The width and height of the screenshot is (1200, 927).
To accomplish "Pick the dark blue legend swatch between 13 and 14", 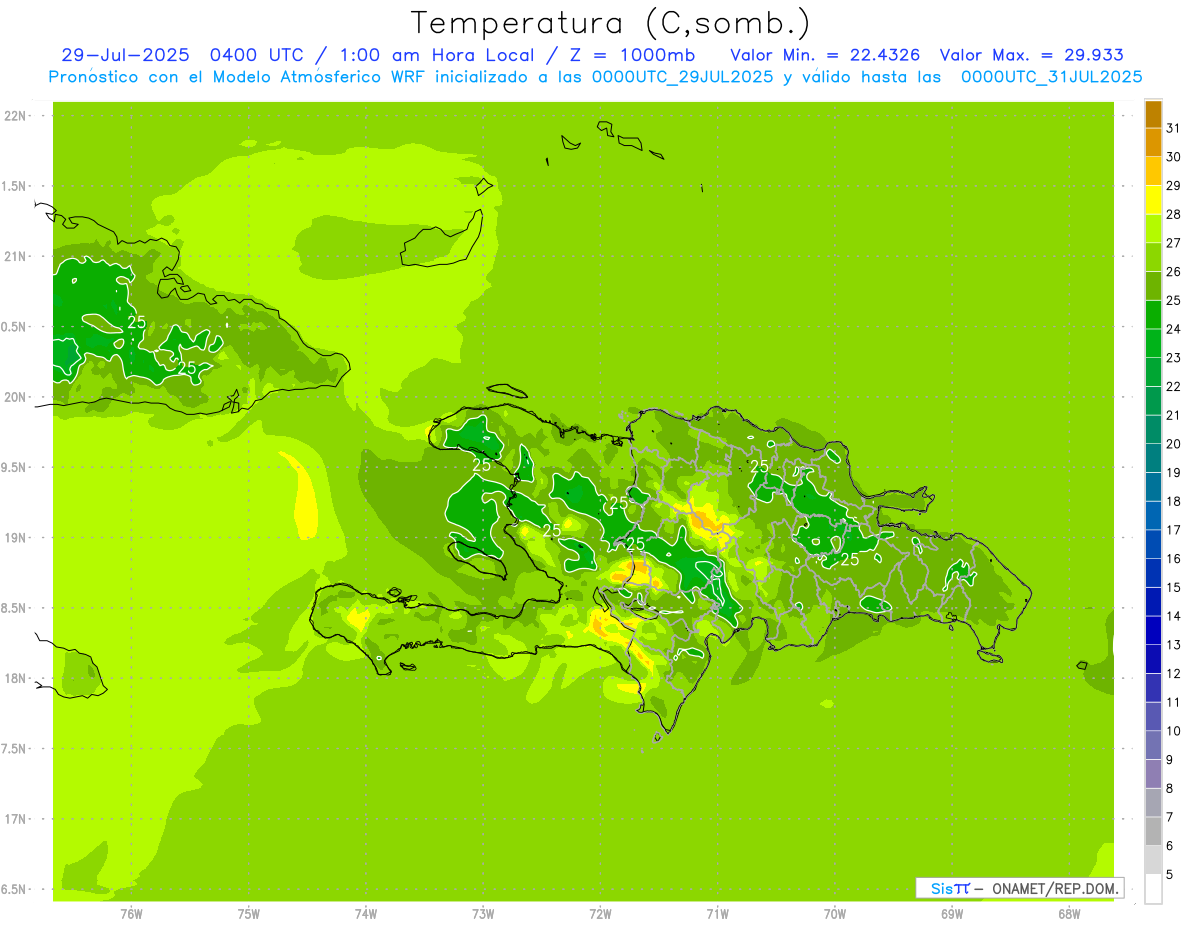I will [x=1153, y=630].
